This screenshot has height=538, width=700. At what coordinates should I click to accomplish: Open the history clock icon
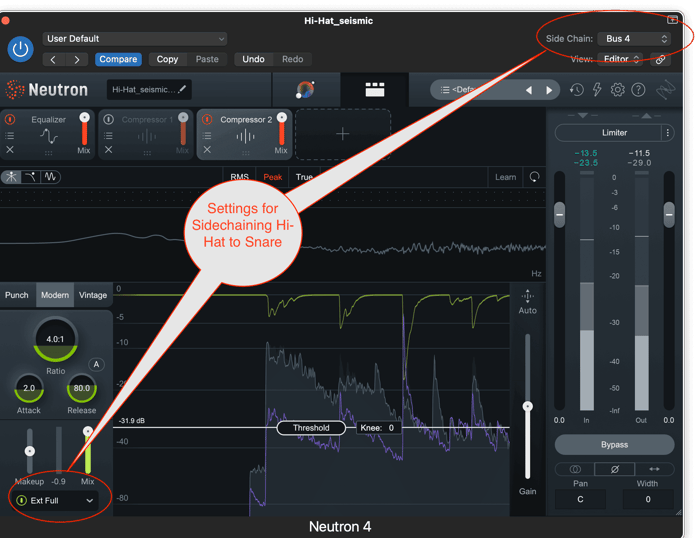coord(576,90)
